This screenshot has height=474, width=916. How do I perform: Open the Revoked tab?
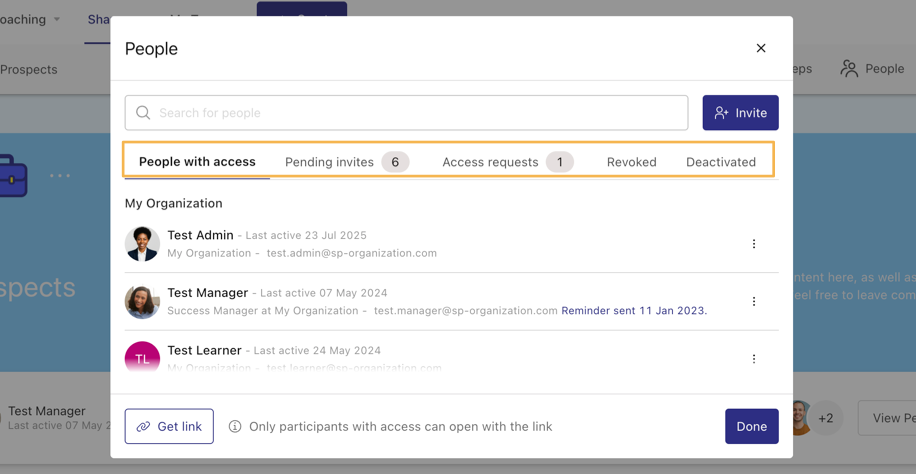(631, 162)
